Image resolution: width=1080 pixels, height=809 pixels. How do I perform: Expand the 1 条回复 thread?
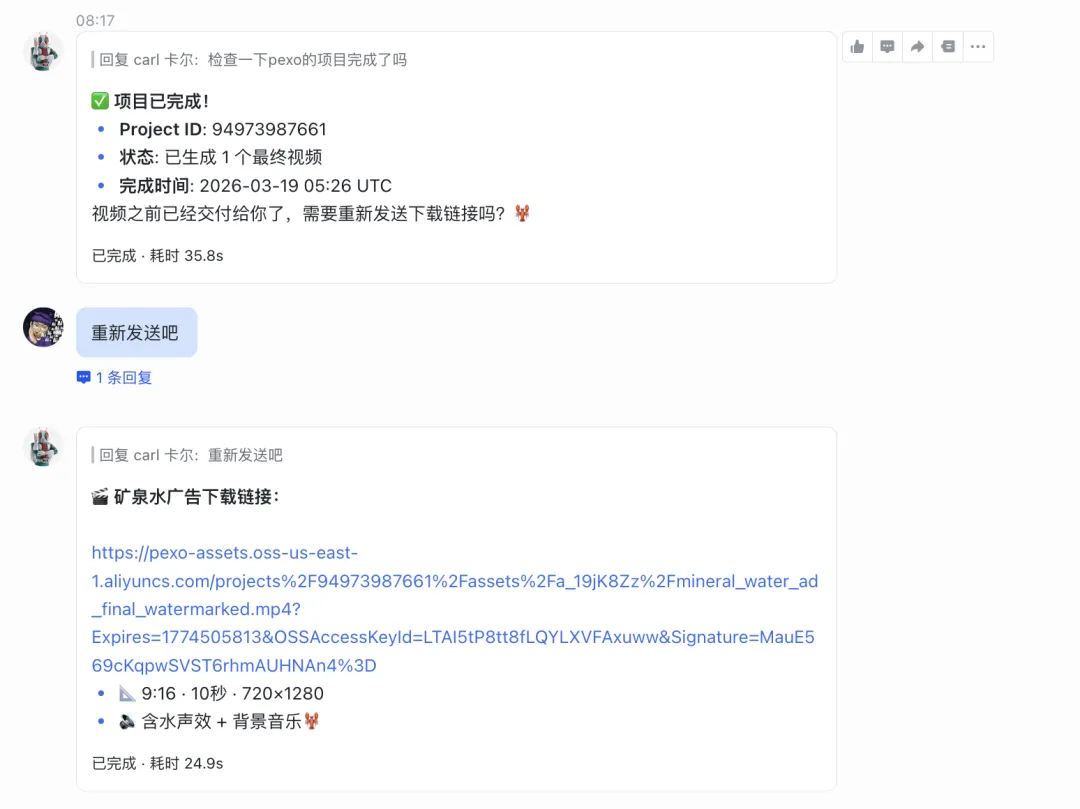114,377
